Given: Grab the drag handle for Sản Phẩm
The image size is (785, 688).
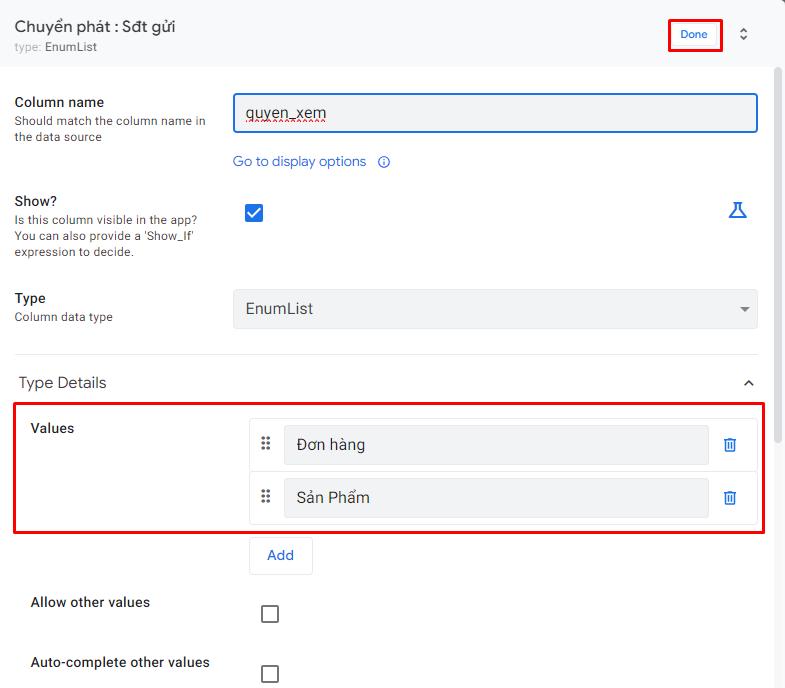Looking at the screenshot, I should click(x=266, y=496).
